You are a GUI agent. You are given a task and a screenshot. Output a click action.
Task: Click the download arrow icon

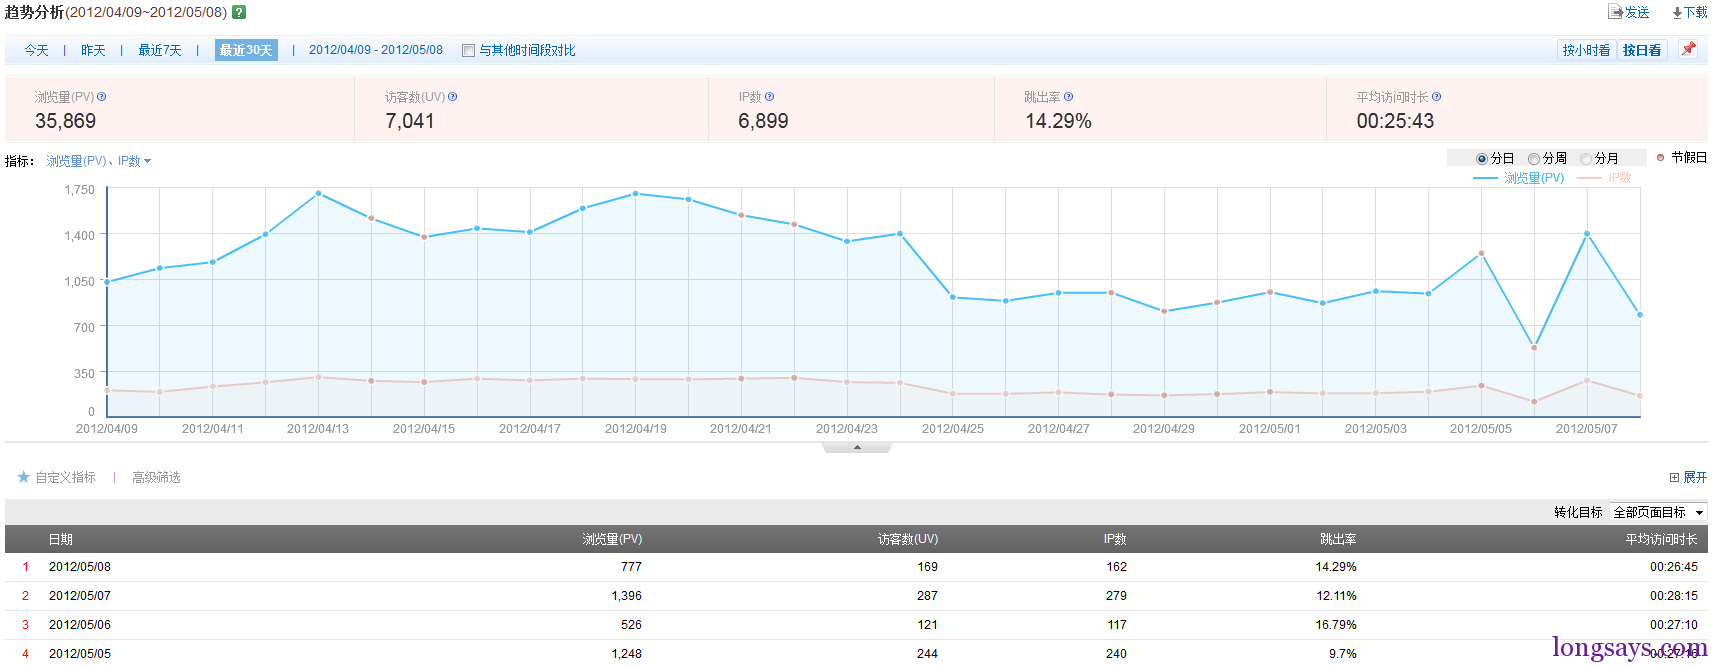(x=1677, y=13)
